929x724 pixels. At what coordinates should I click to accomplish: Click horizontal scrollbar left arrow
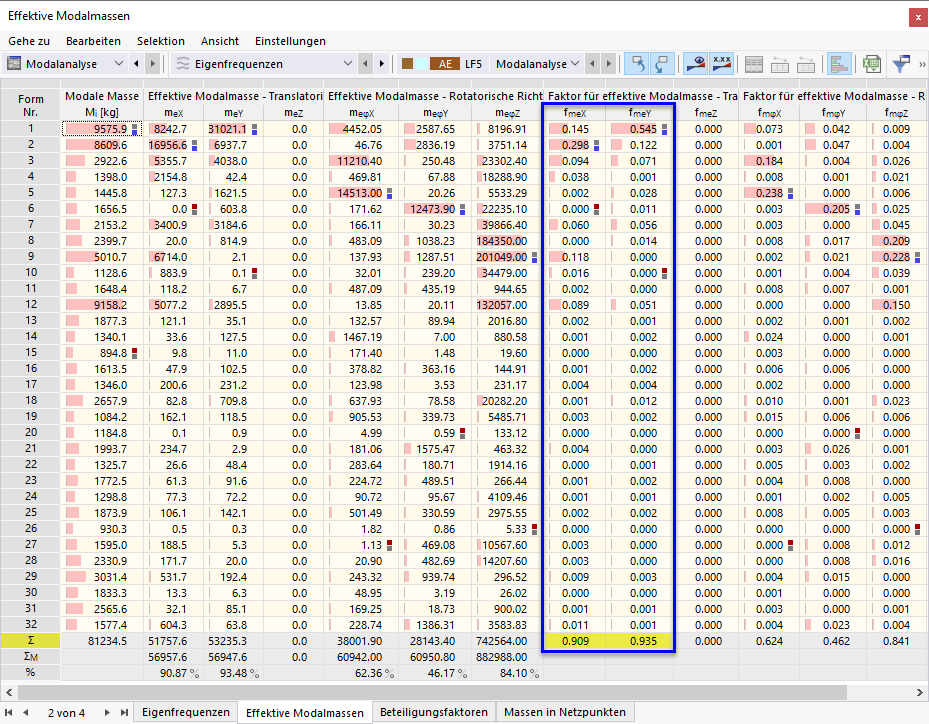pyautogui.click(x=8, y=692)
